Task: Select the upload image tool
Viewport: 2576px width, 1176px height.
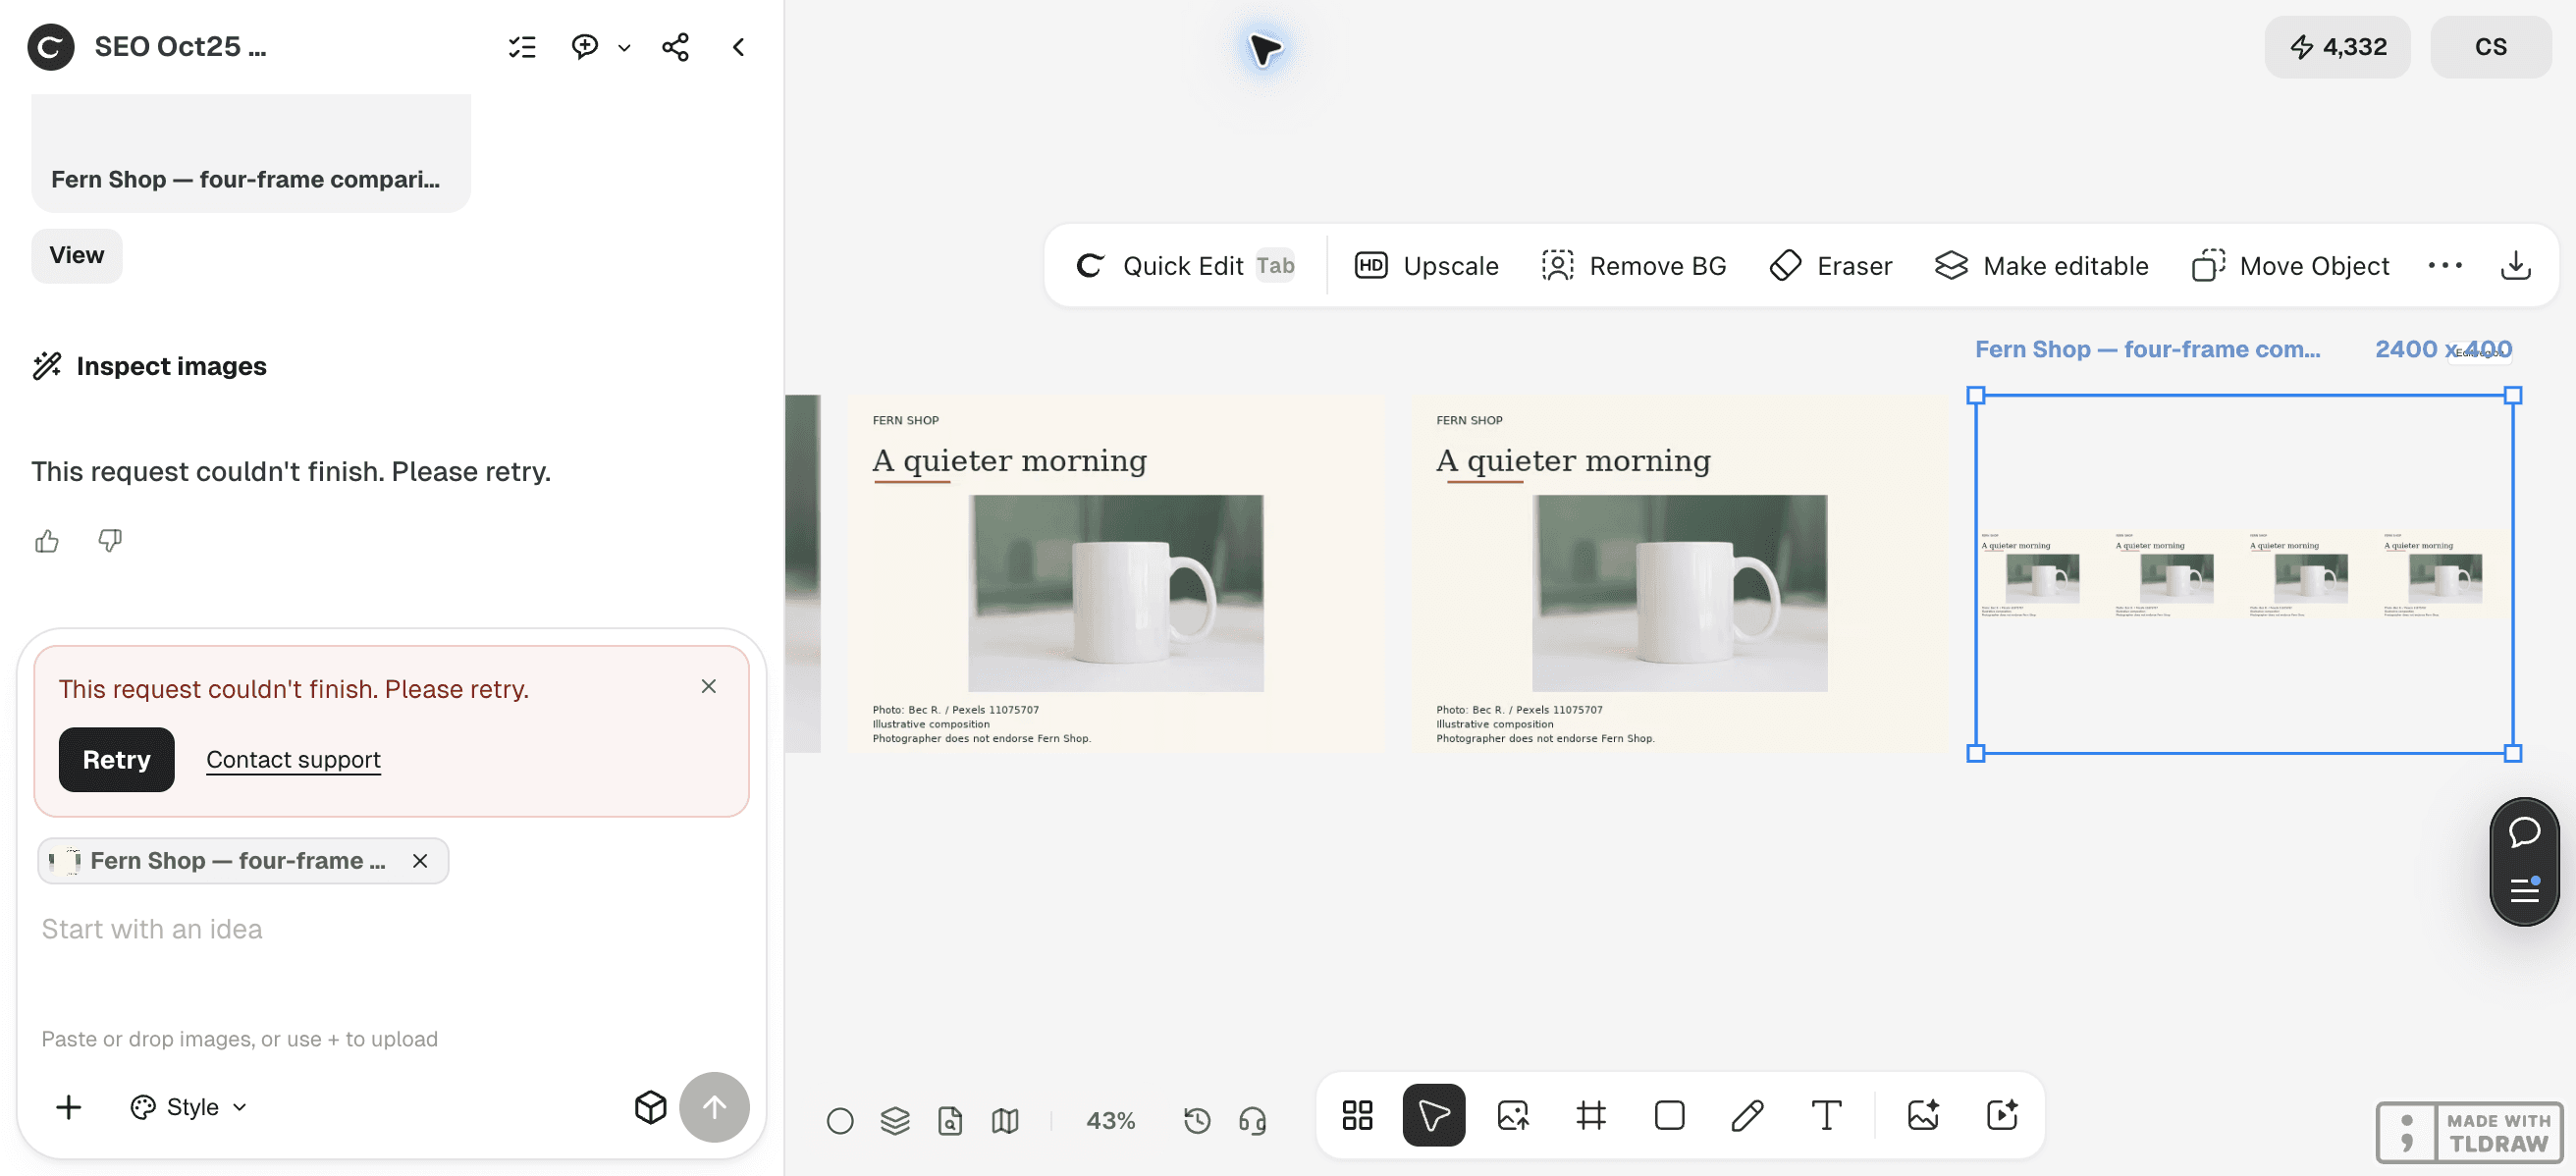Action: coord(1513,1114)
